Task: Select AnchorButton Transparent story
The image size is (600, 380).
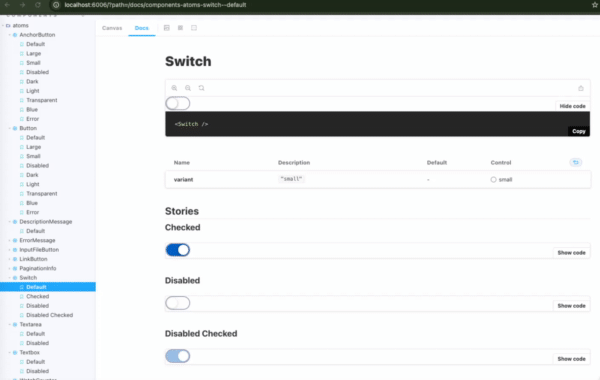Action: (42, 100)
